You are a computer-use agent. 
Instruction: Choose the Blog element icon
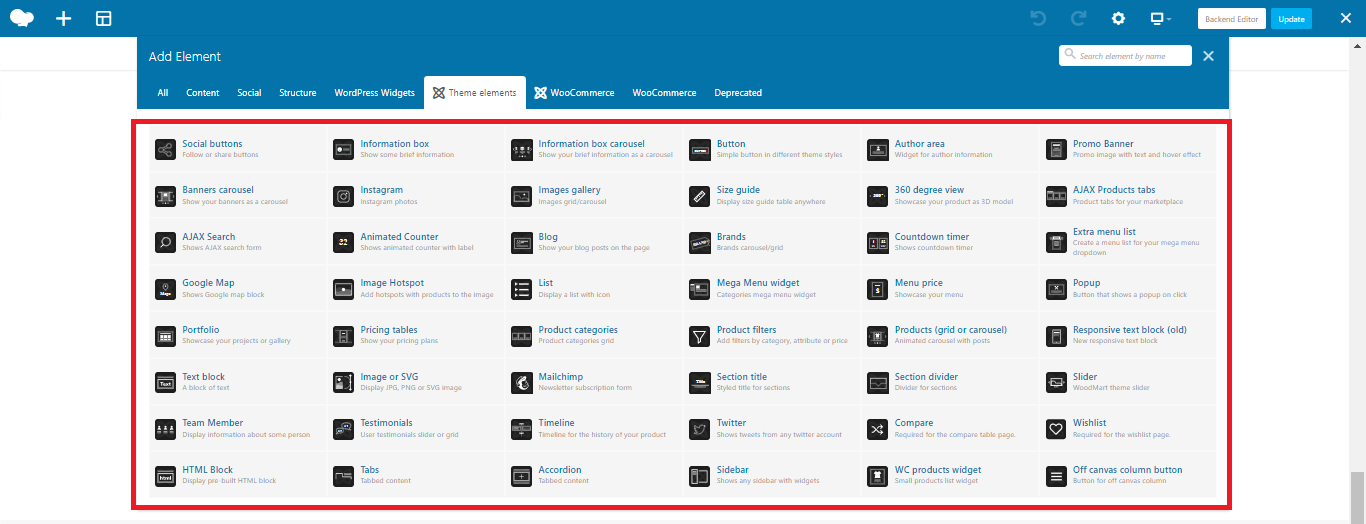tap(521, 242)
